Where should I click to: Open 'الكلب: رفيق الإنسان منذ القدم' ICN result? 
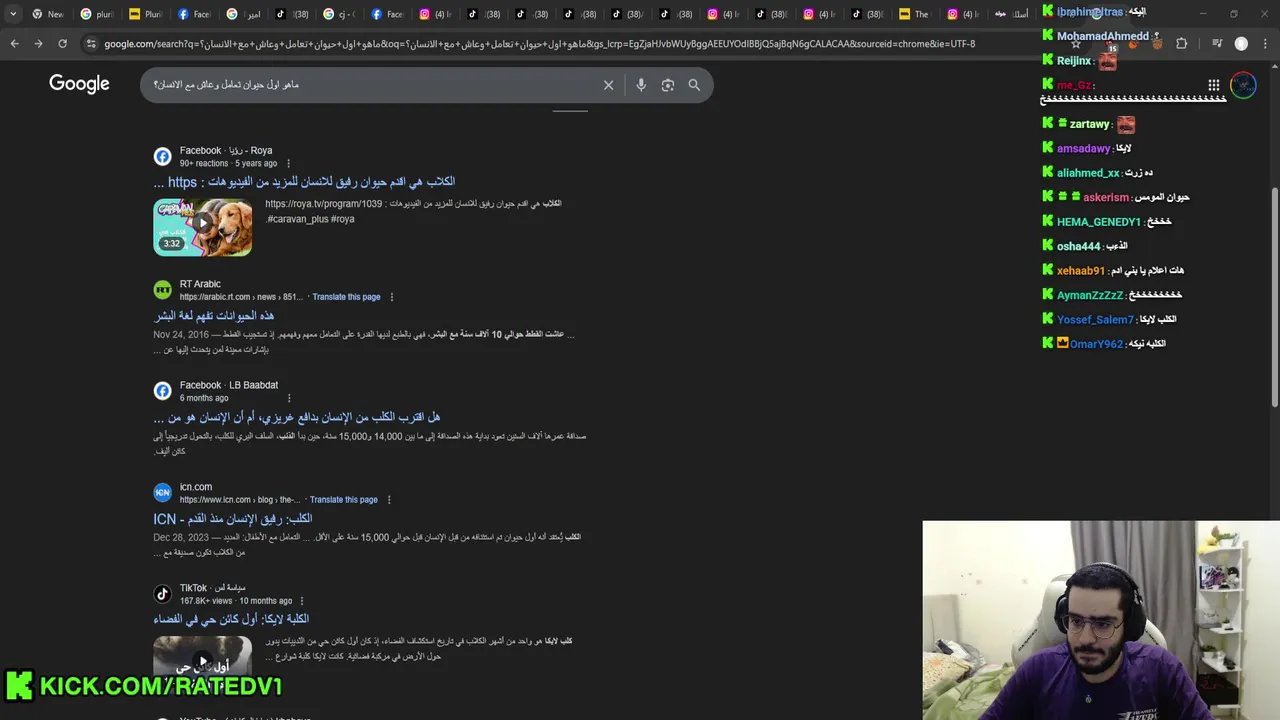233,519
